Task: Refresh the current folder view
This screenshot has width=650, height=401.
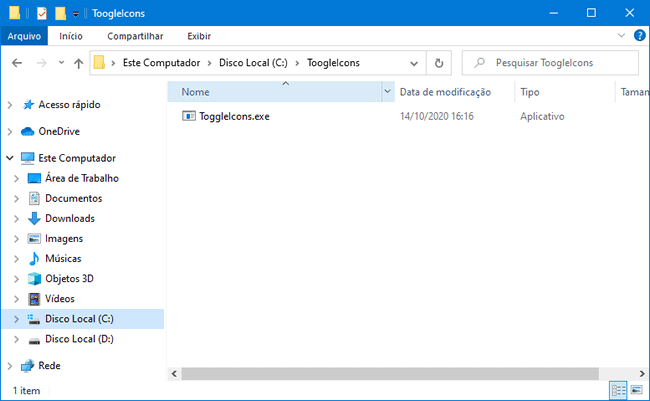Action: tap(439, 63)
